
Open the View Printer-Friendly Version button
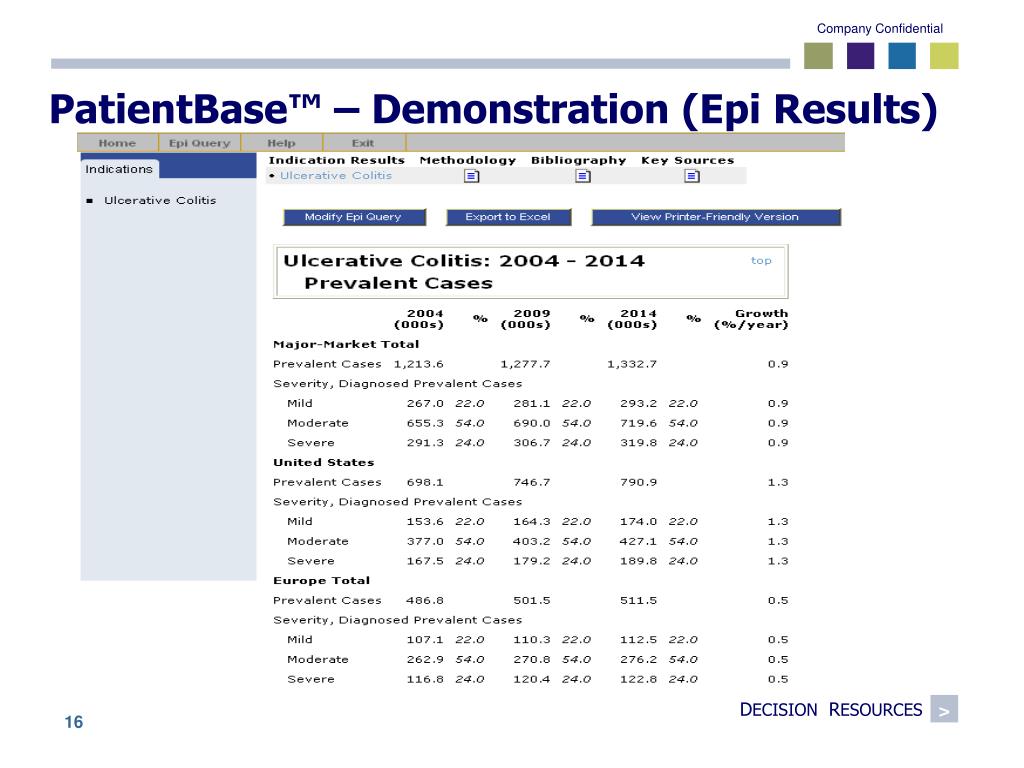[x=715, y=217]
